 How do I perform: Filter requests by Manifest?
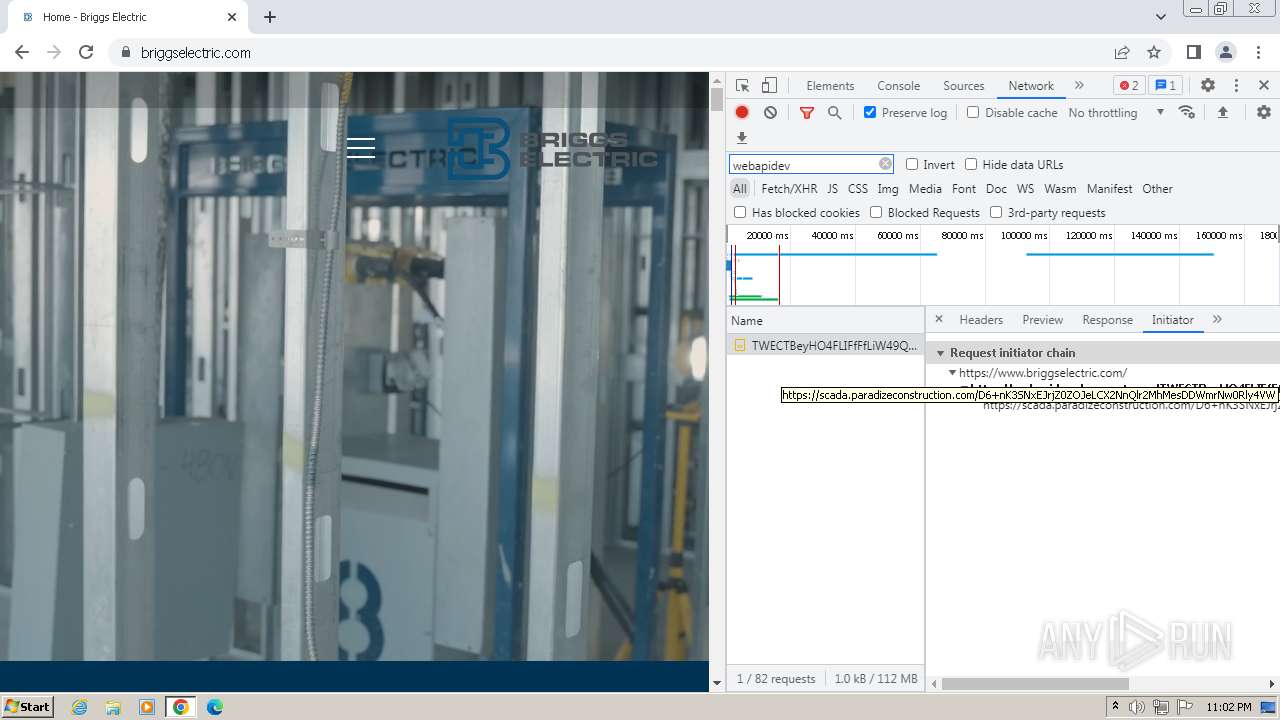[x=1109, y=188]
